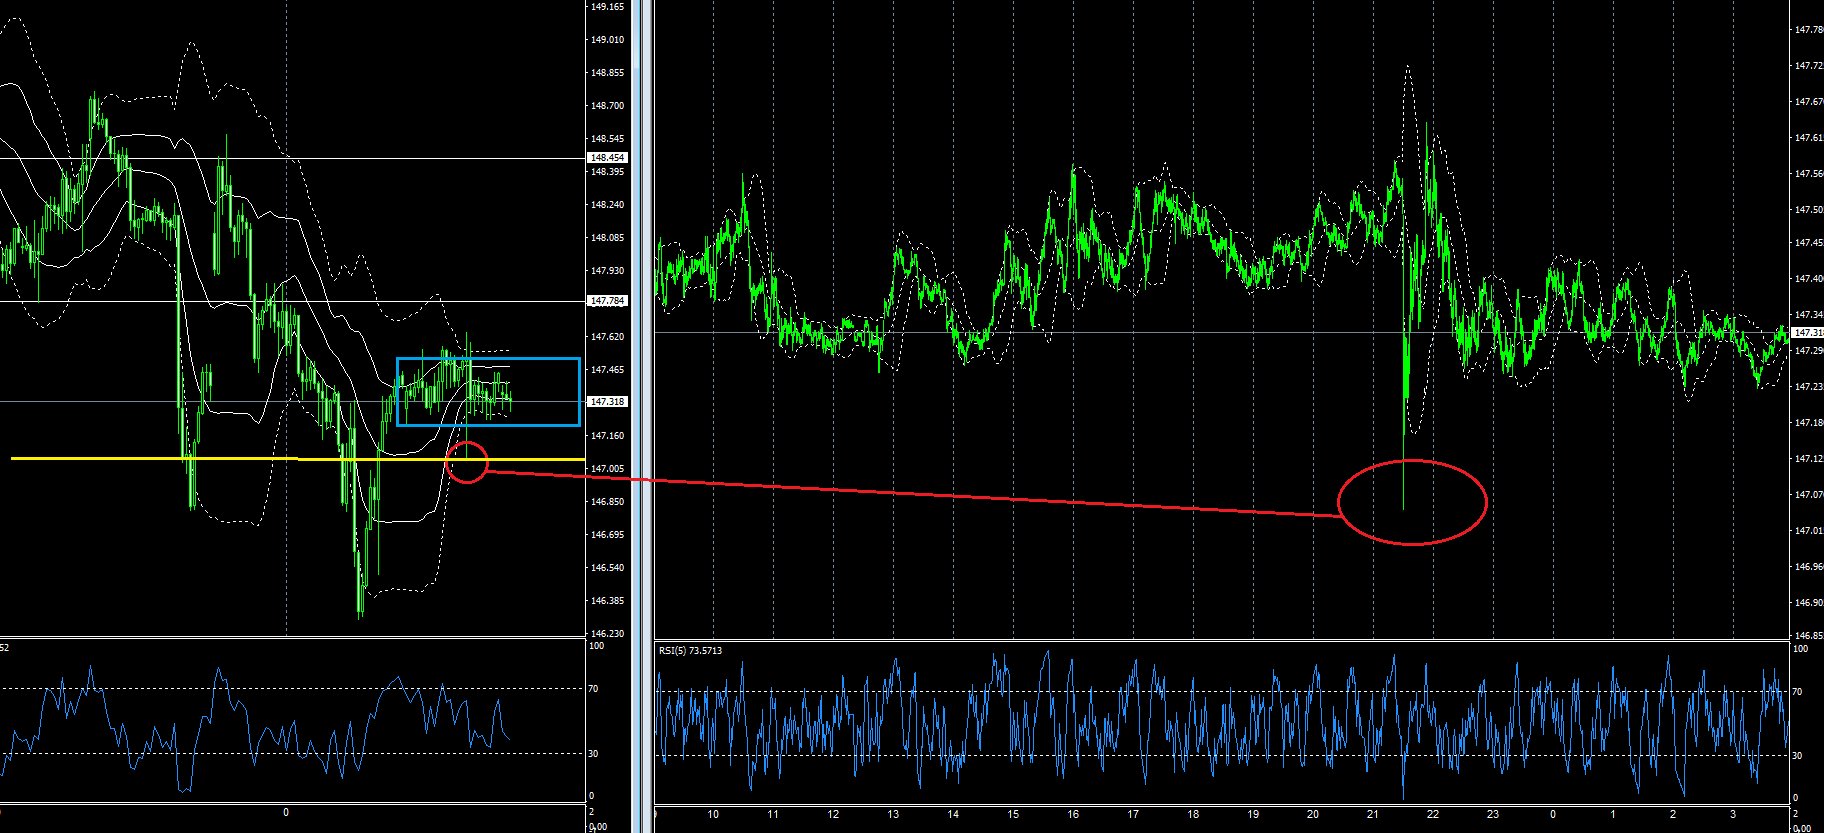Screen dimensions: 1824x833
Task: Click the 146.96 value on right chart scale
Action: (x=1809, y=567)
